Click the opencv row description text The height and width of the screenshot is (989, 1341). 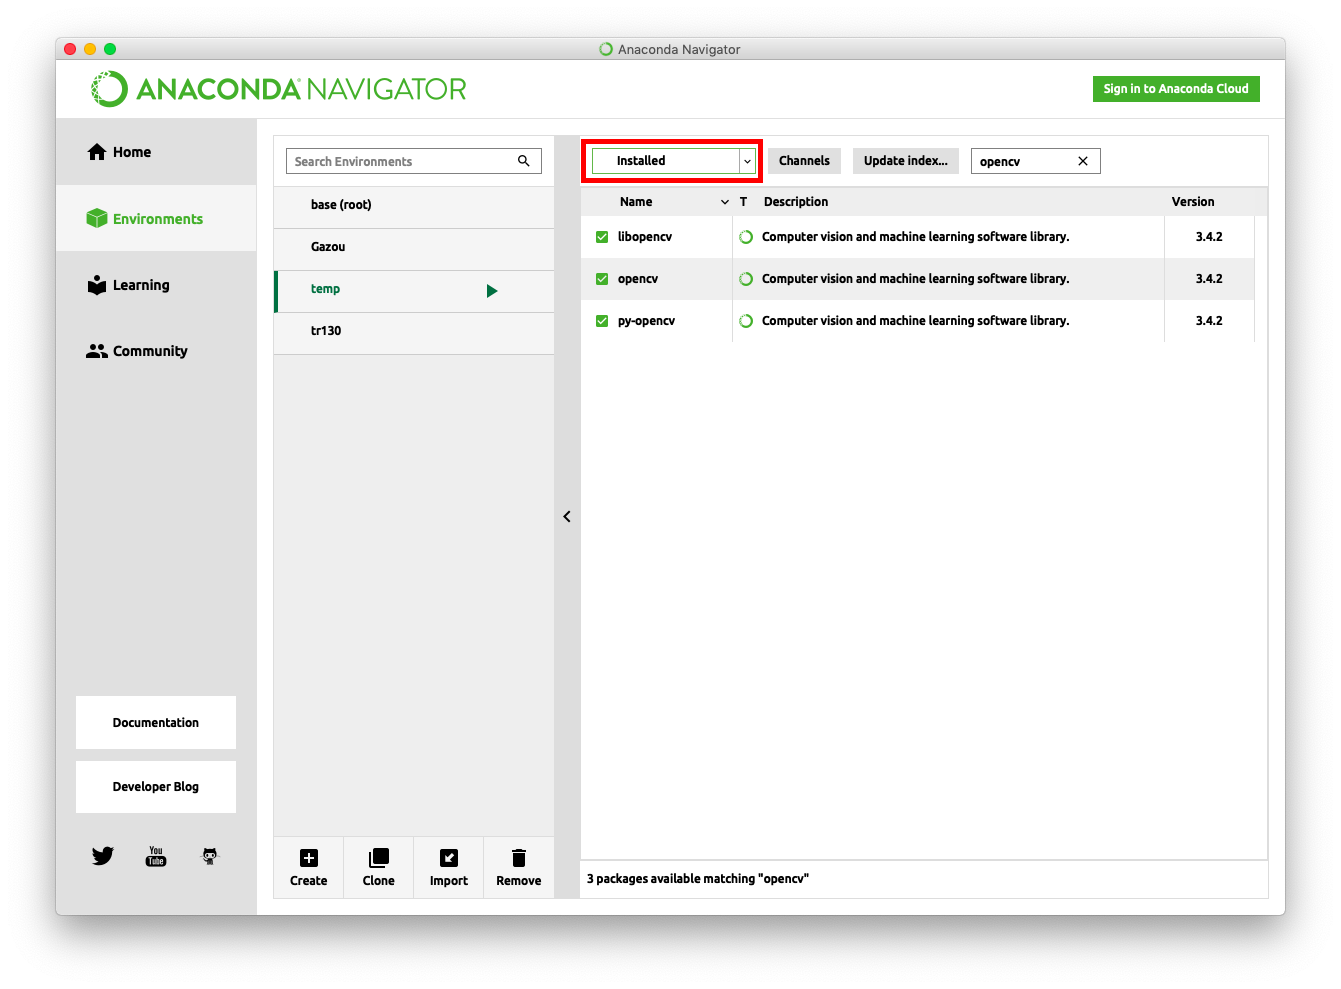coord(916,279)
